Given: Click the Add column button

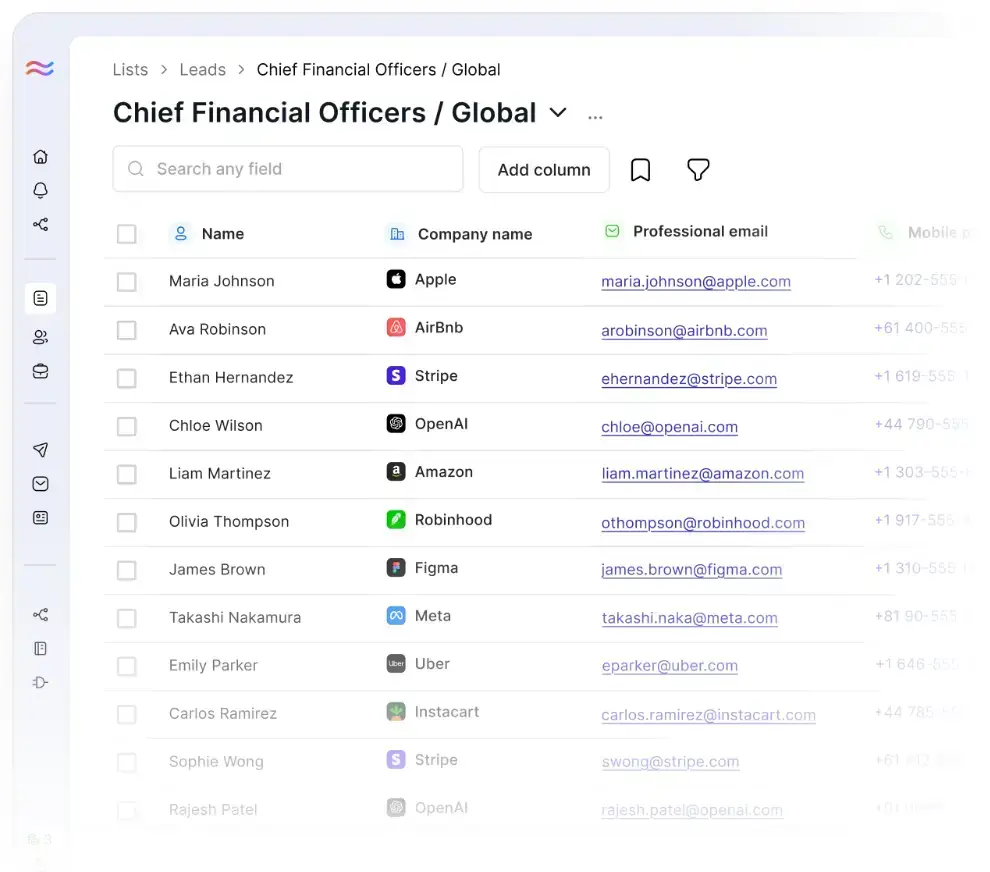Looking at the screenshot, I should click(x=544, y=170).
